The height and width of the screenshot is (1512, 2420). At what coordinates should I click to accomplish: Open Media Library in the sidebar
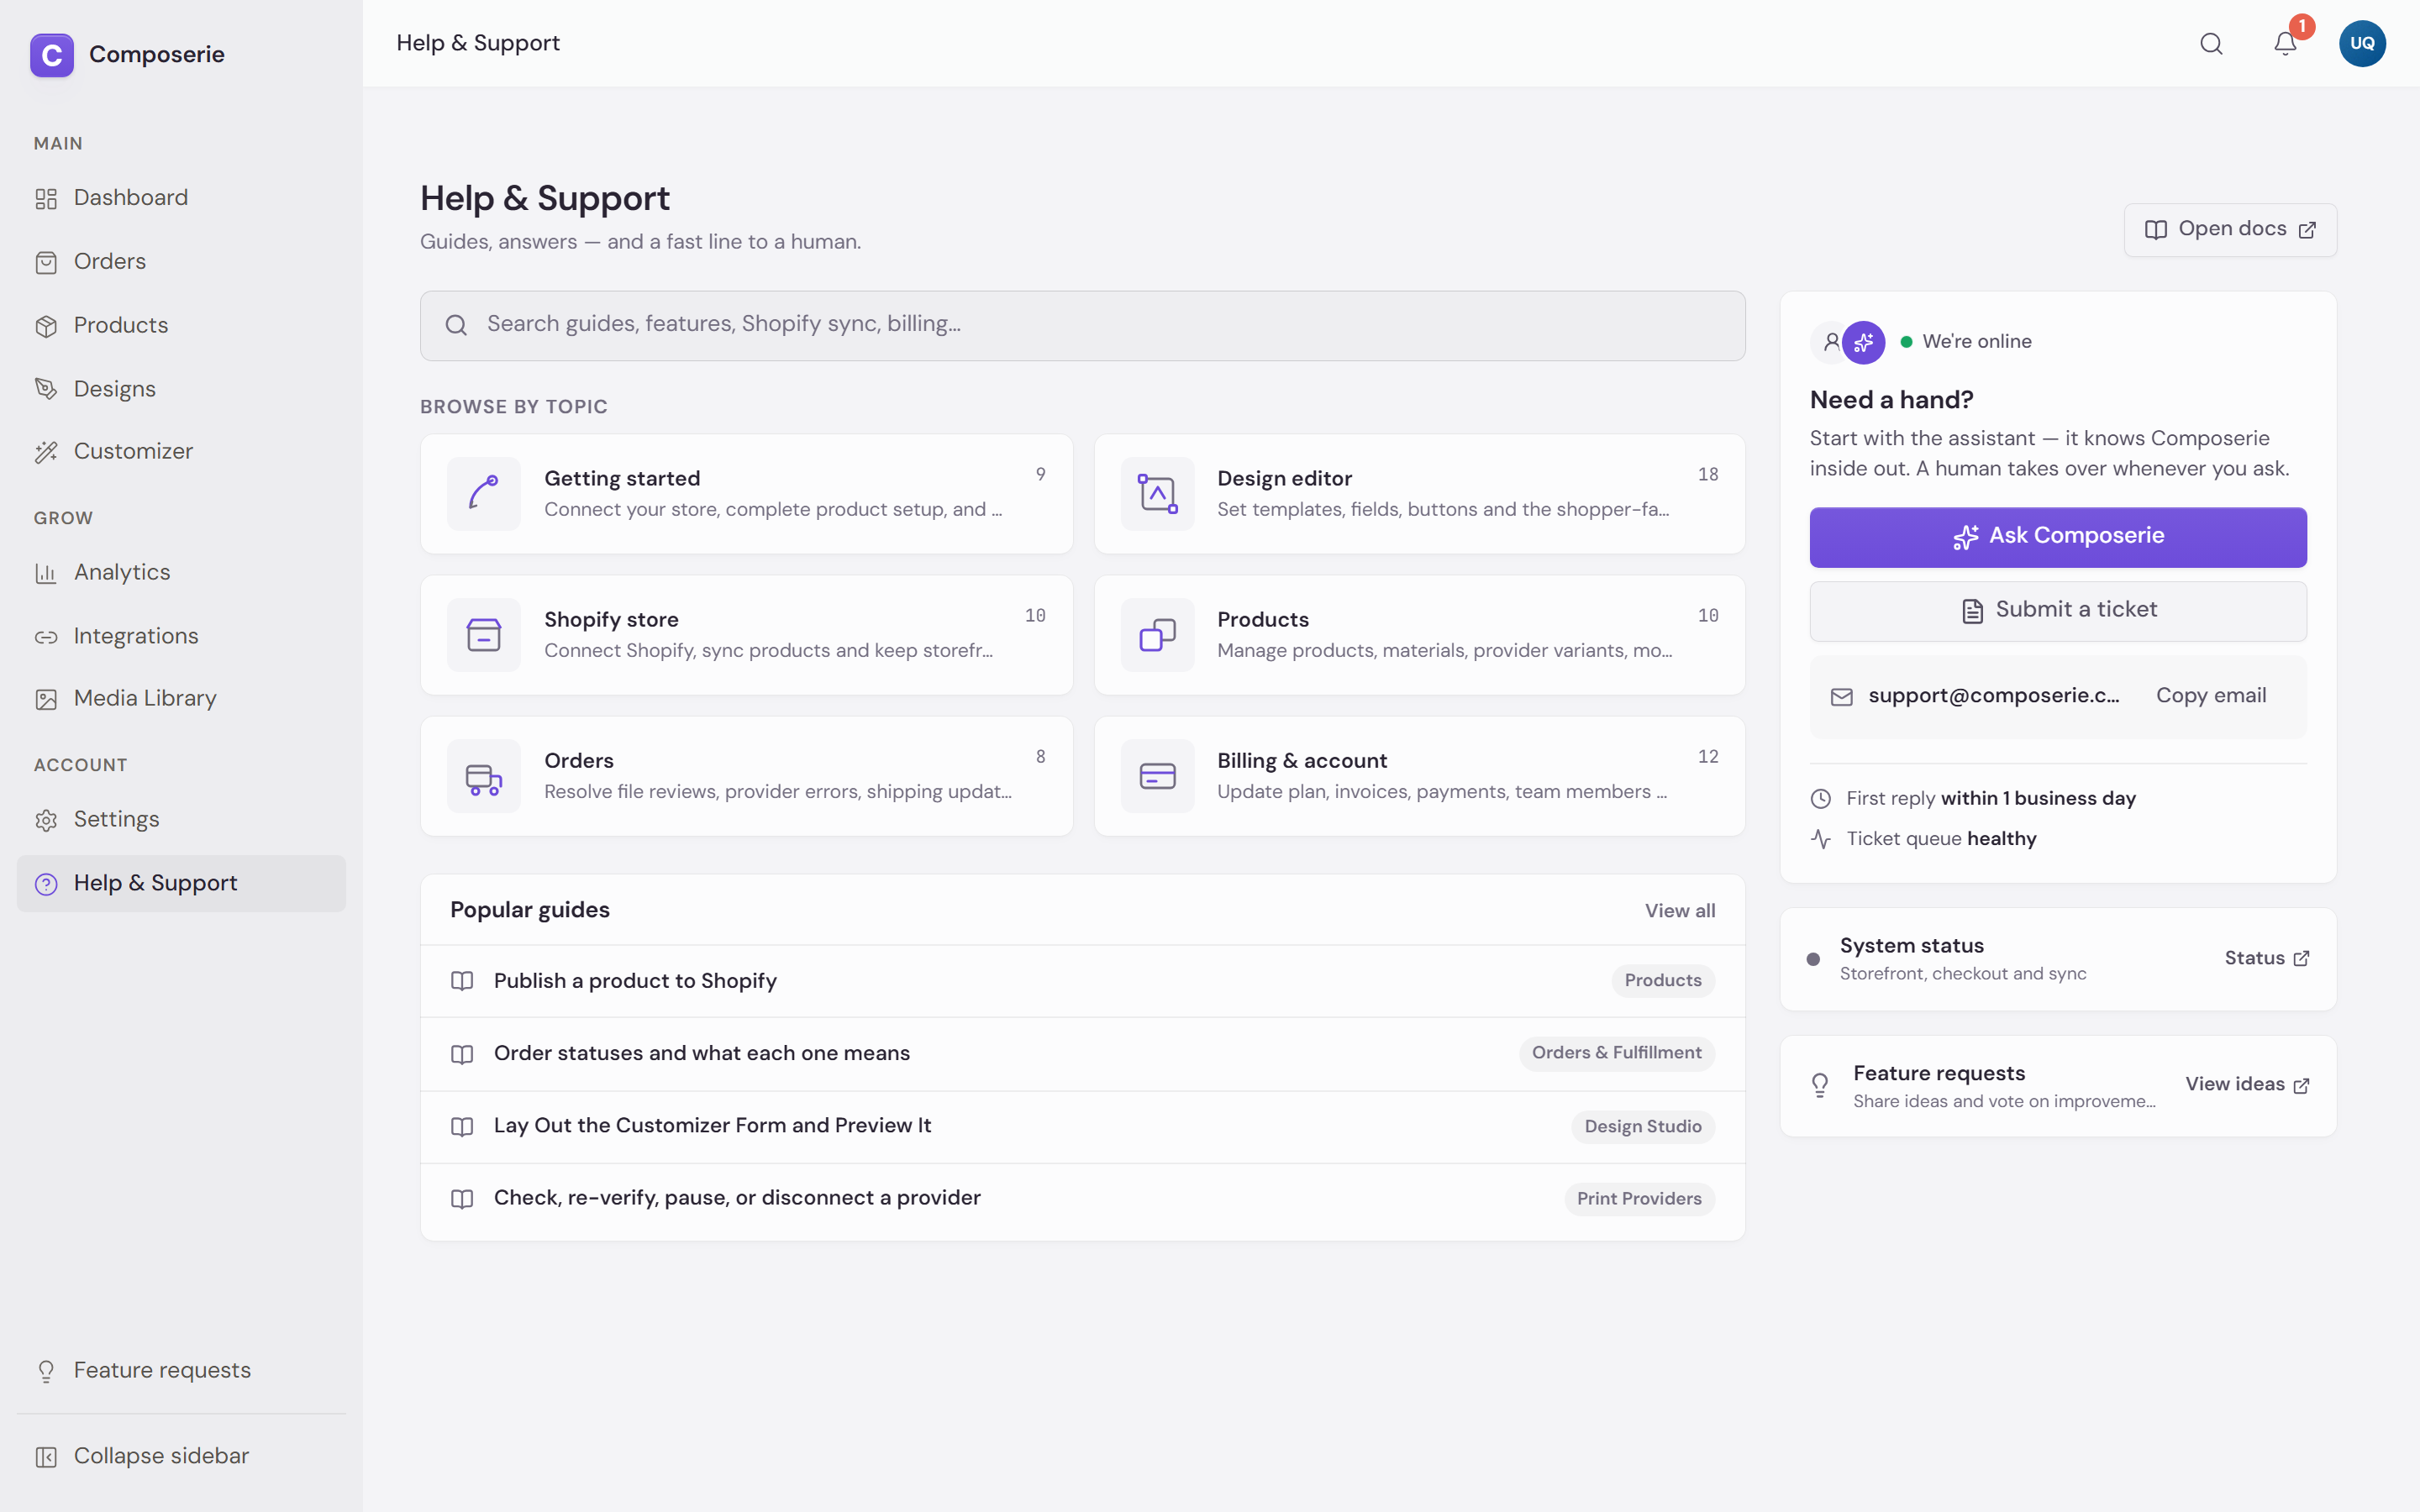(x=181, y=699)
